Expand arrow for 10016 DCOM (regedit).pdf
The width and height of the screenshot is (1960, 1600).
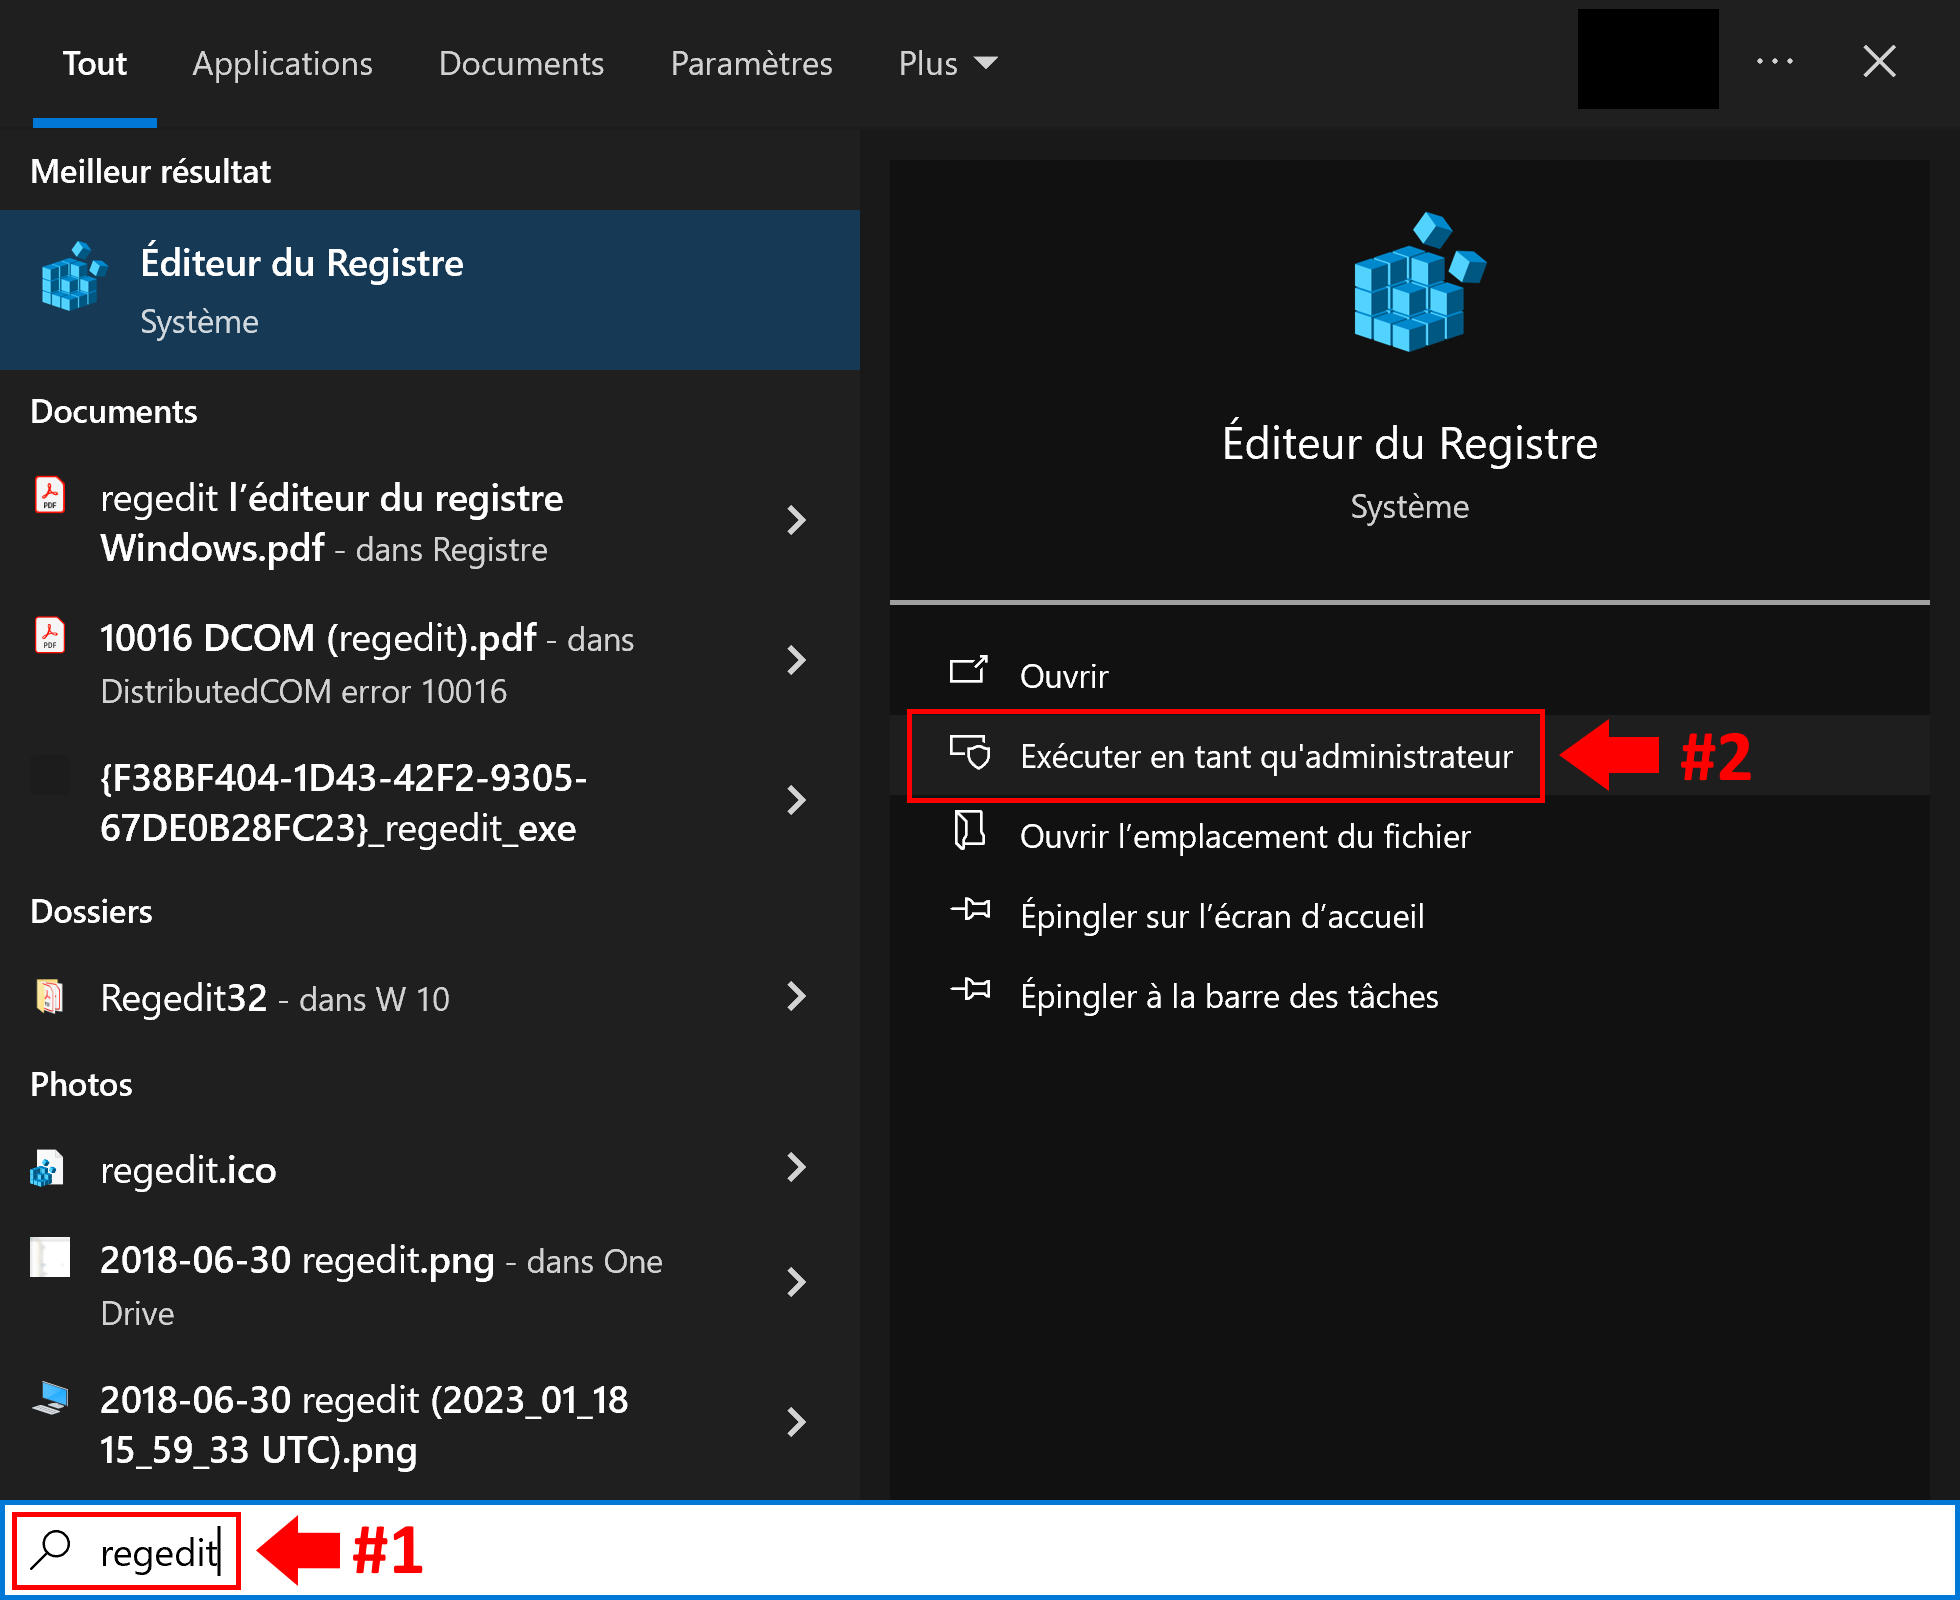(796, 660)
